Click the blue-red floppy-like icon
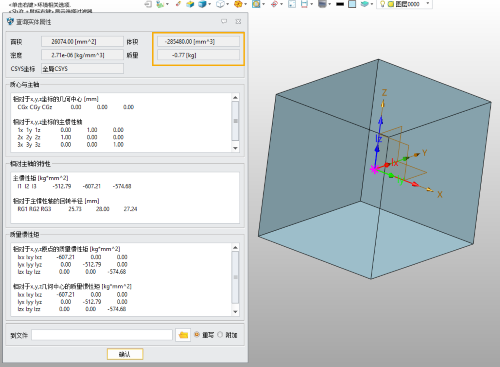This screenshot has width=500, height=367. (304, 4)
